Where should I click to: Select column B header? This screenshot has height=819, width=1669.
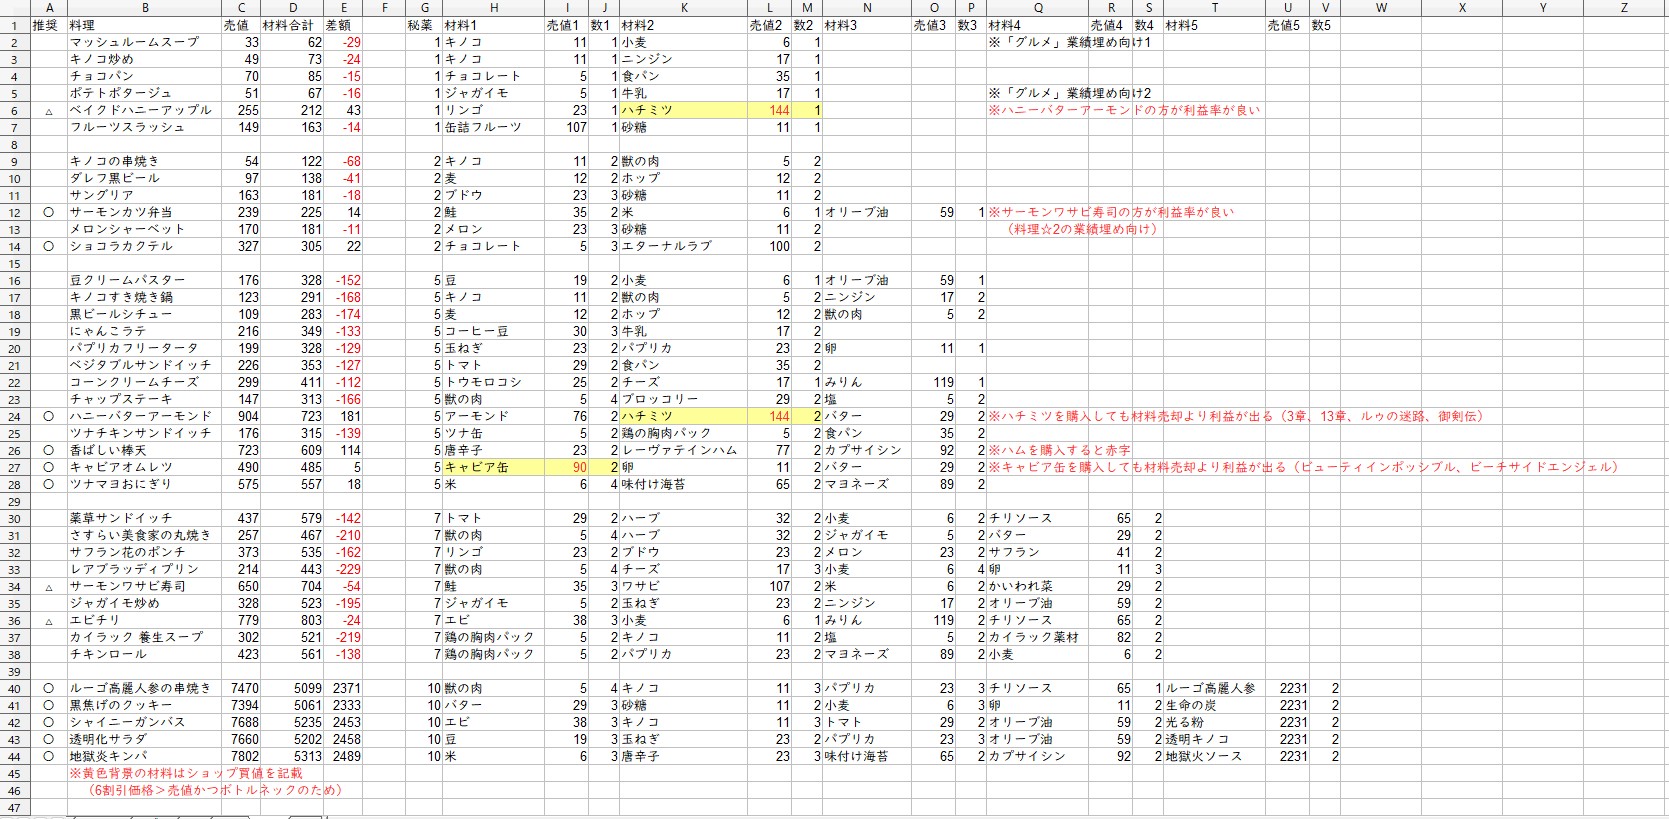(x=145, y=8)
